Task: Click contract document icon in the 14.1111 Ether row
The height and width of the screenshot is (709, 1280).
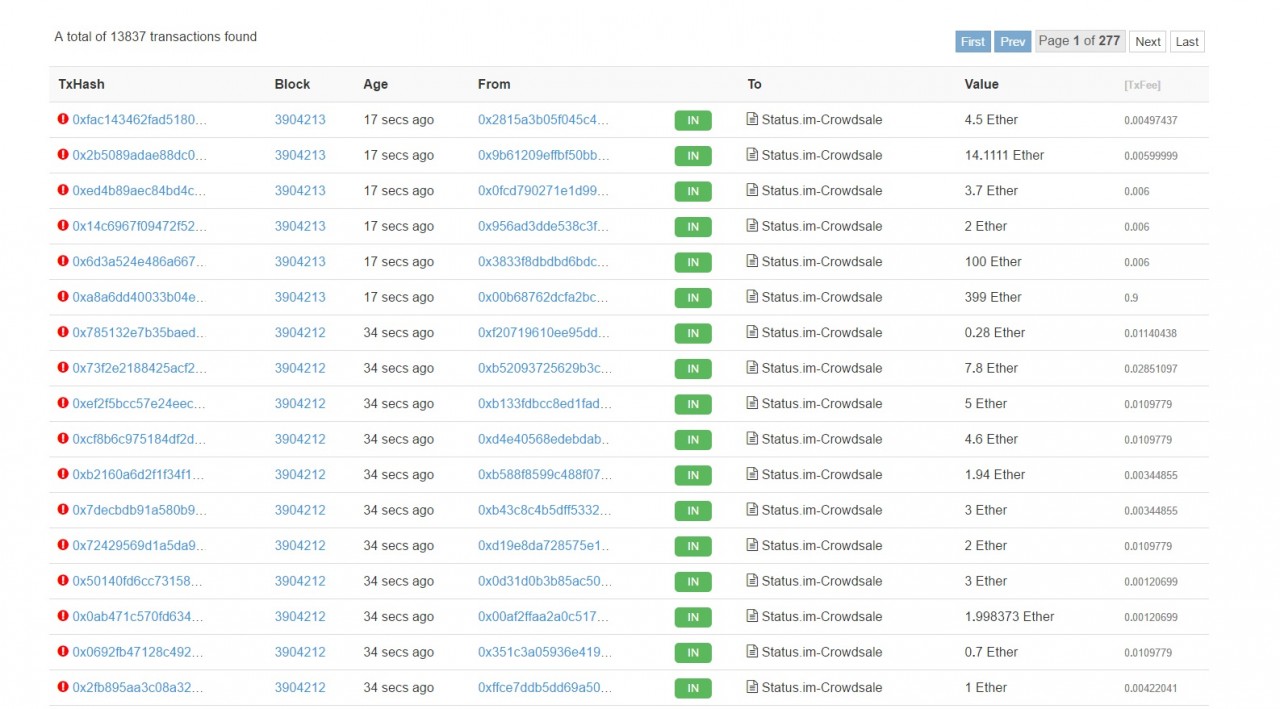Action: click(753, 155)
